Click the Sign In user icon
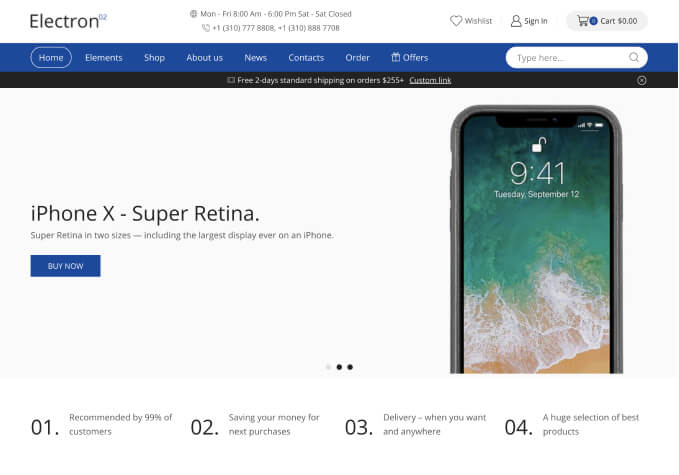 pyautogui.click(x=516, y=21)
